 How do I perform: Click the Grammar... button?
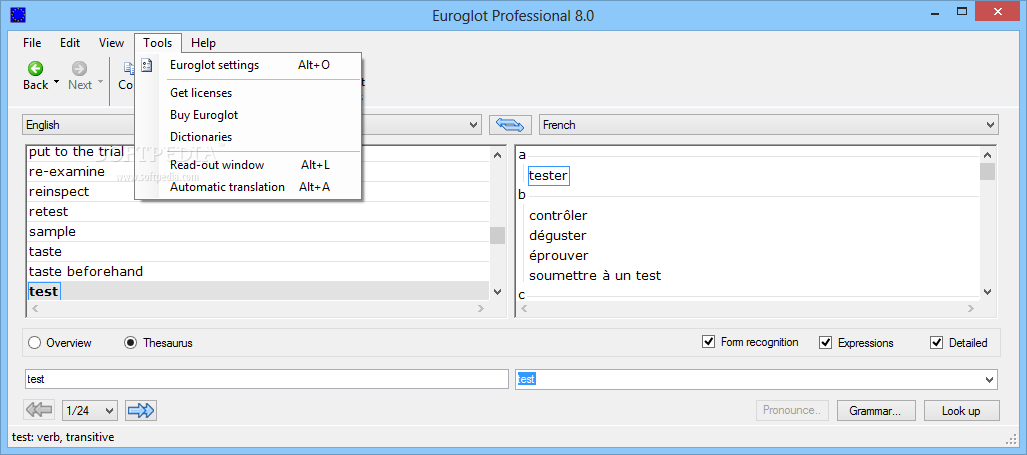(x=874, y=411)
